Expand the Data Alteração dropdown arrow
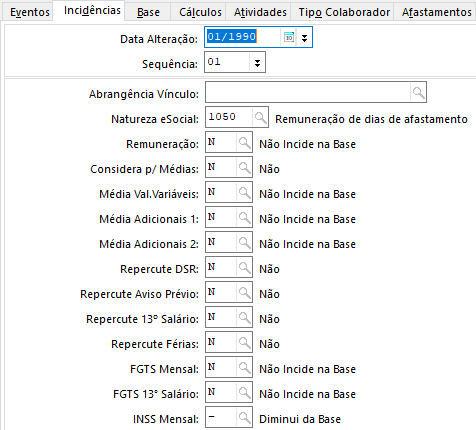Viewport: 476px width, 430px height. 304,37
